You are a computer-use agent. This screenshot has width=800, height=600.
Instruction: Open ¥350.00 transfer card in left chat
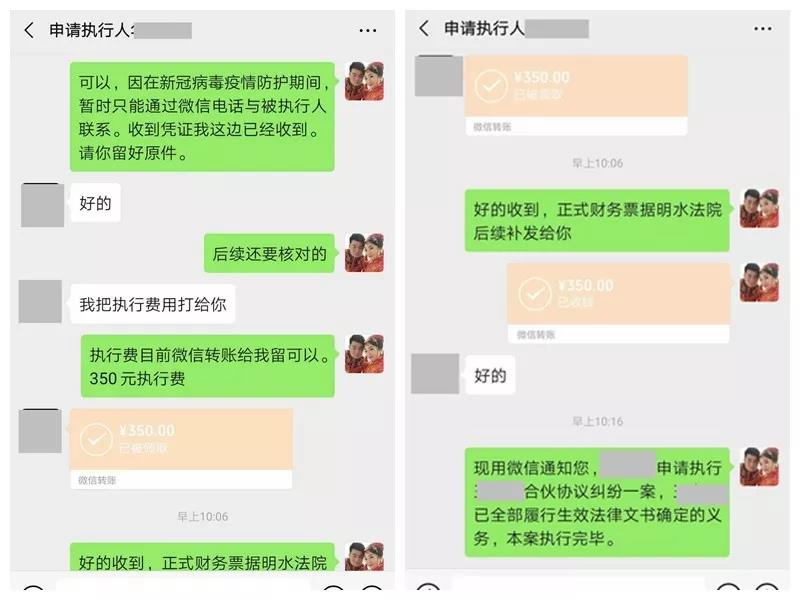pyautogui.click(x=181, y=449)
